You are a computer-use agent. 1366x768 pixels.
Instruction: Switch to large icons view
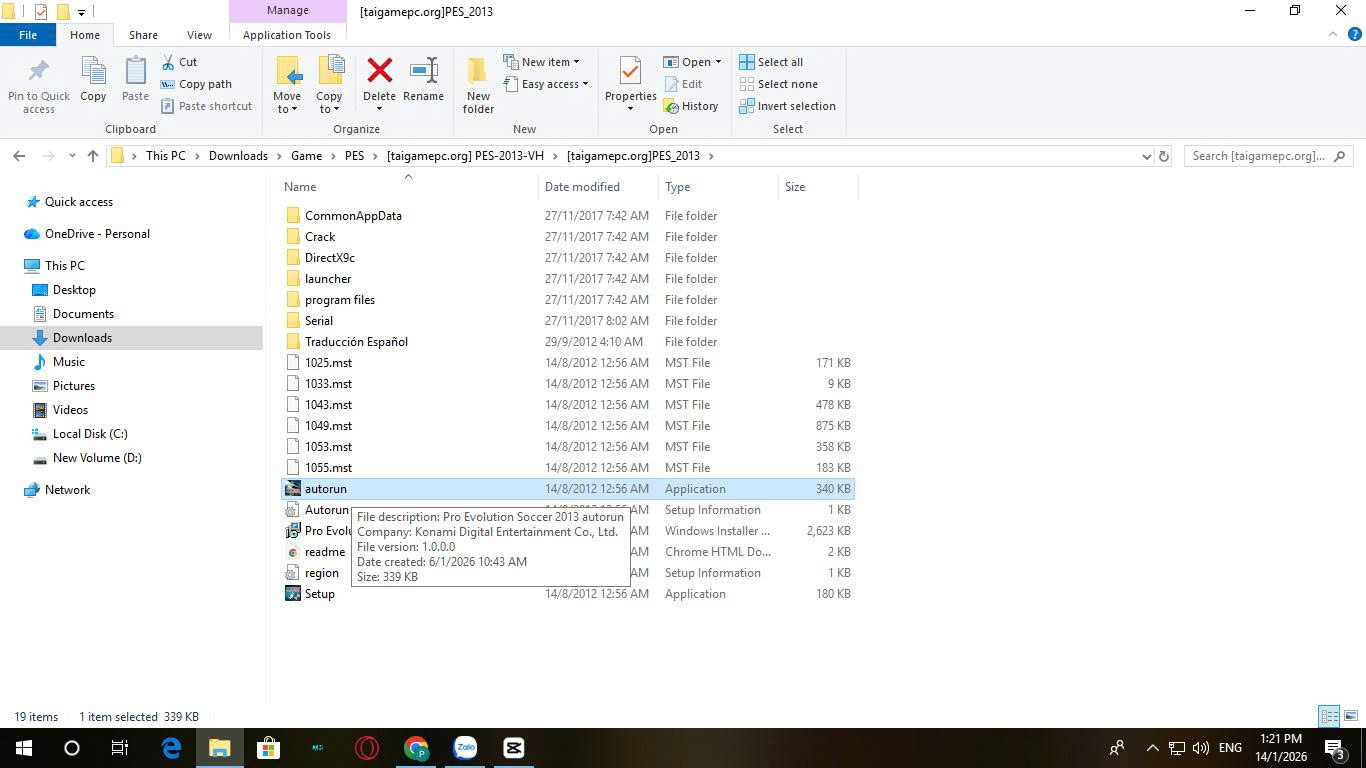pyautogui.click(x=1350, y=716)
